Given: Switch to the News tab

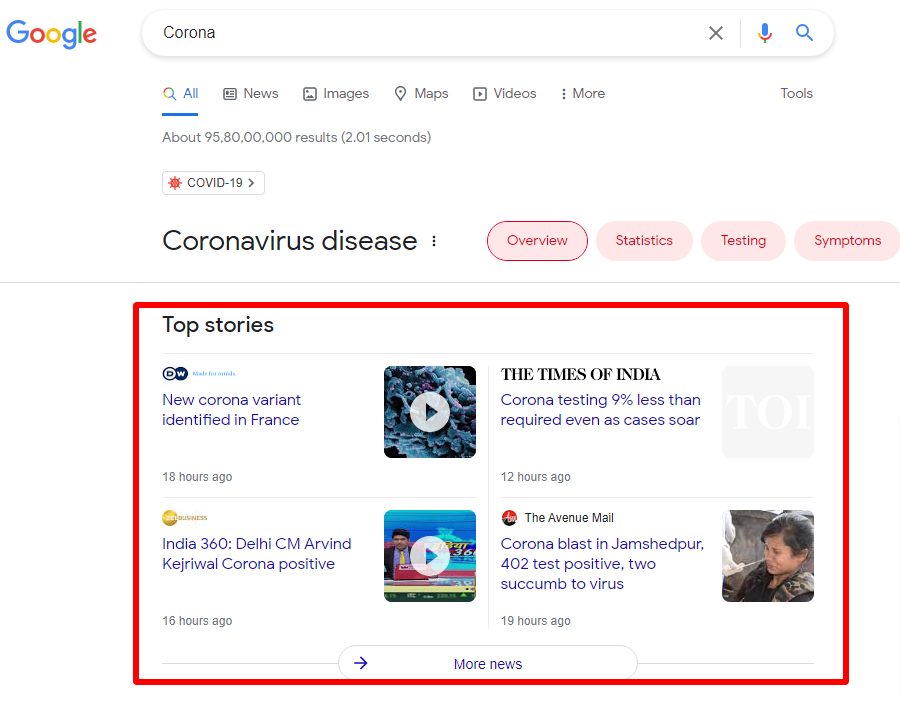Looking at the screenshot, I should pyautogui.click(x=251, y=94).
